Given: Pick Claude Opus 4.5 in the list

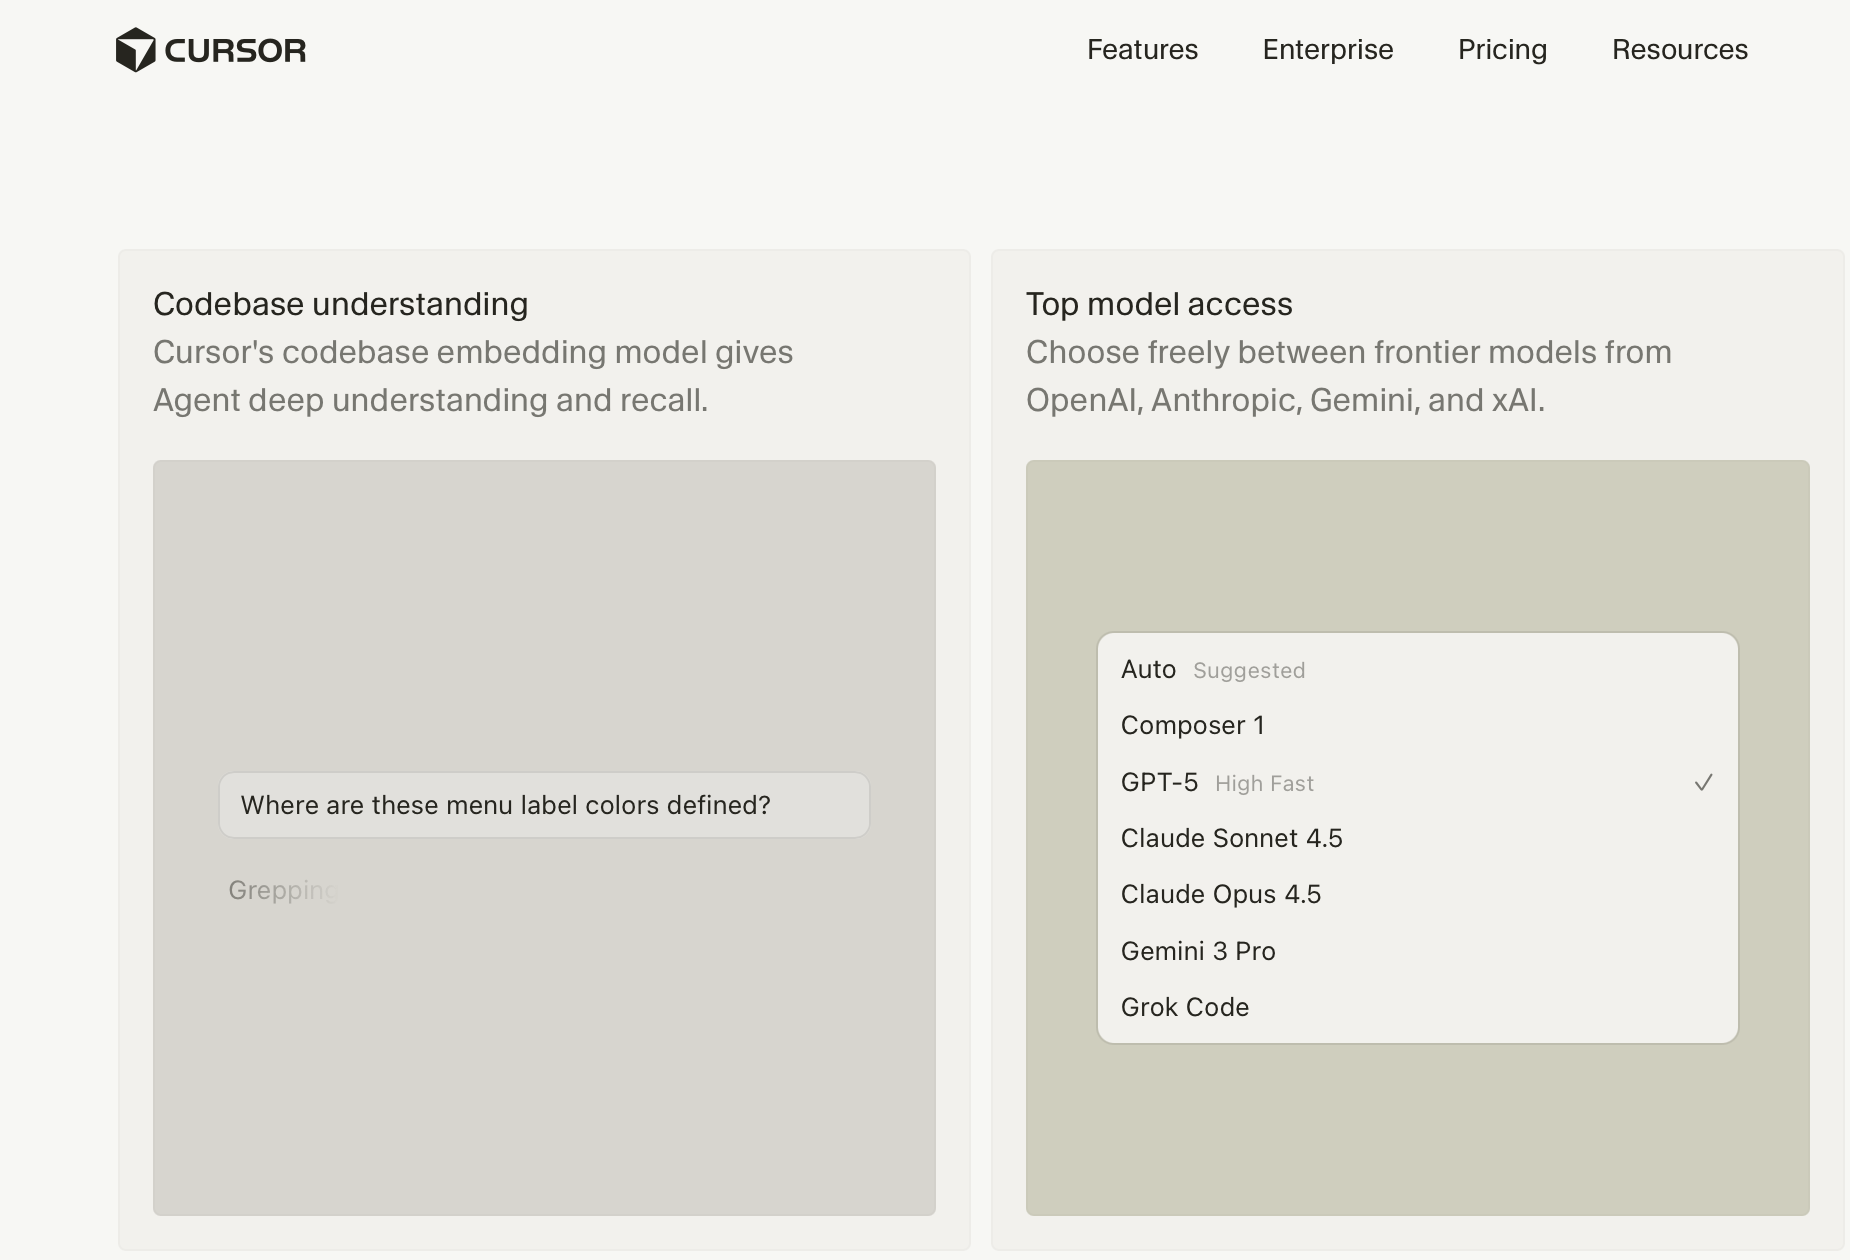Looking at the screenshot, I should point(1417,895).
